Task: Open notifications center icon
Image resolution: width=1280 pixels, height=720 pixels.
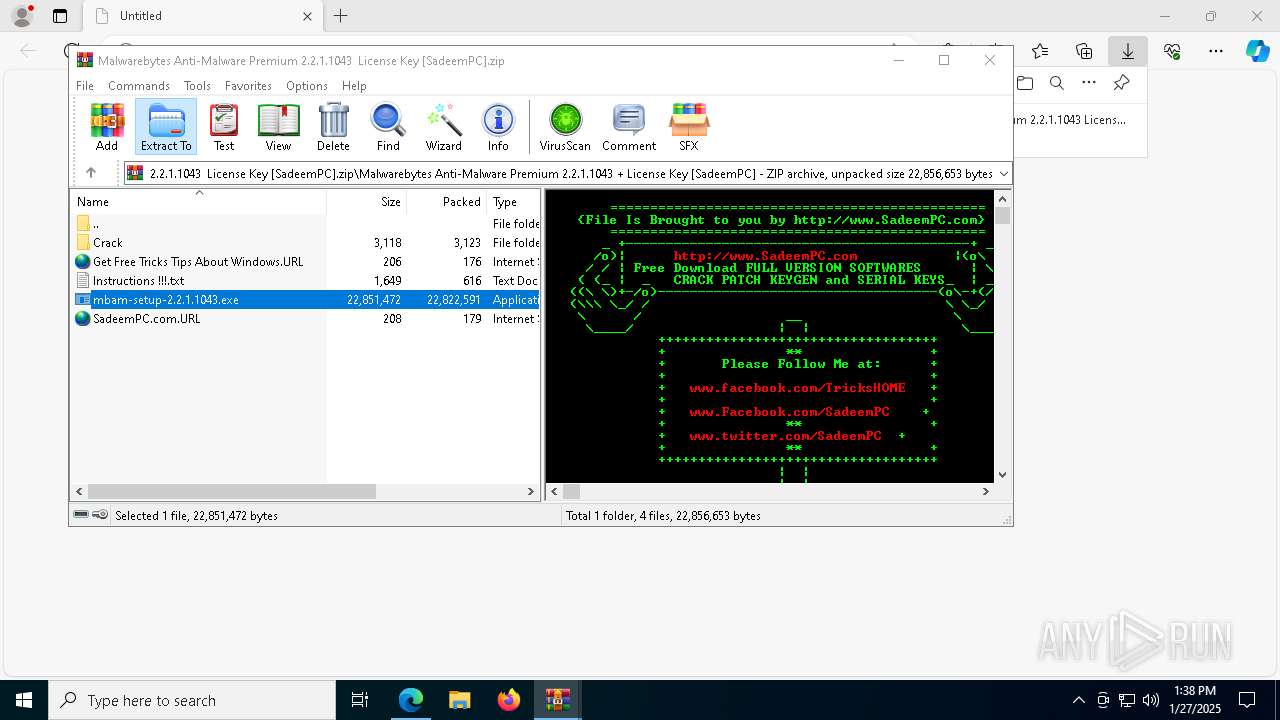Action: click(1247, 700)
